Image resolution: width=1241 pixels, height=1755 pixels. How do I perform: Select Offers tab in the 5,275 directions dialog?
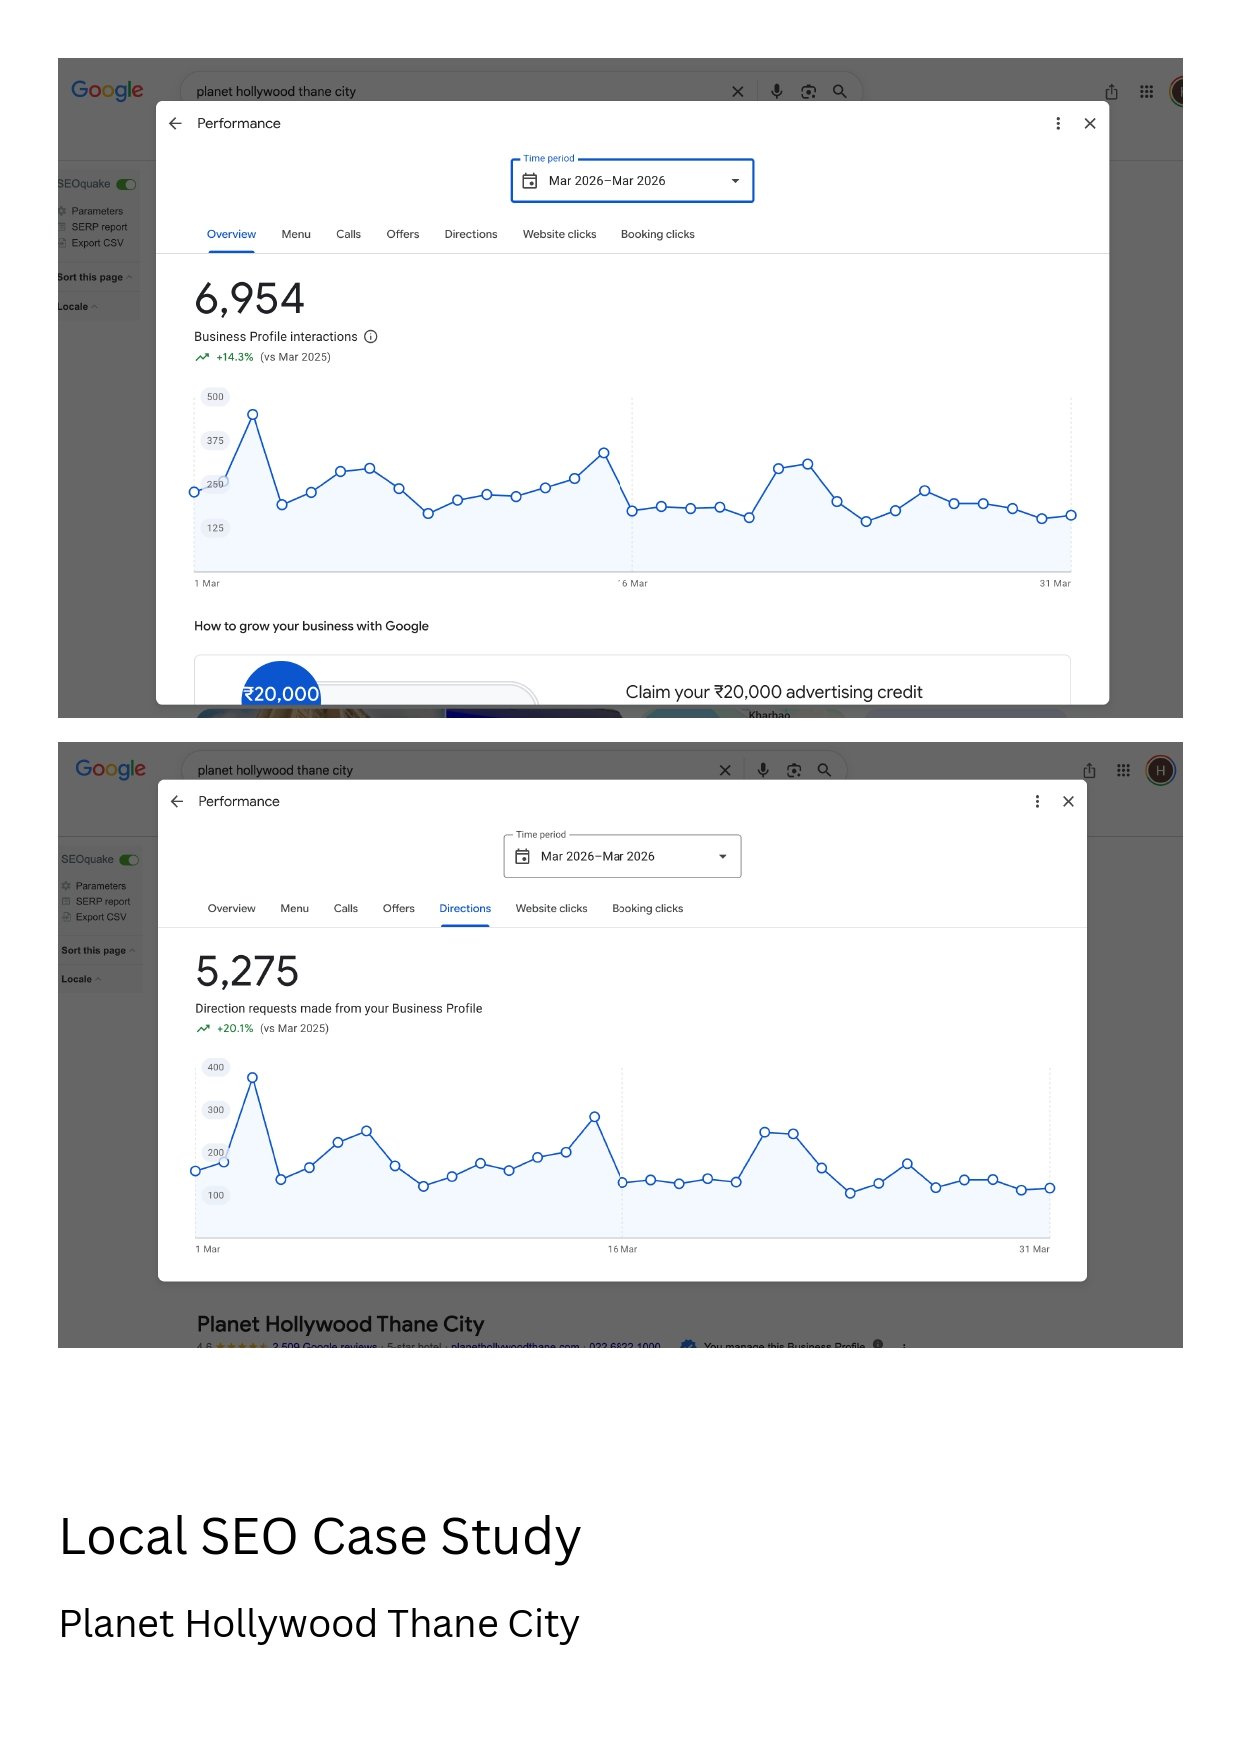398,908
